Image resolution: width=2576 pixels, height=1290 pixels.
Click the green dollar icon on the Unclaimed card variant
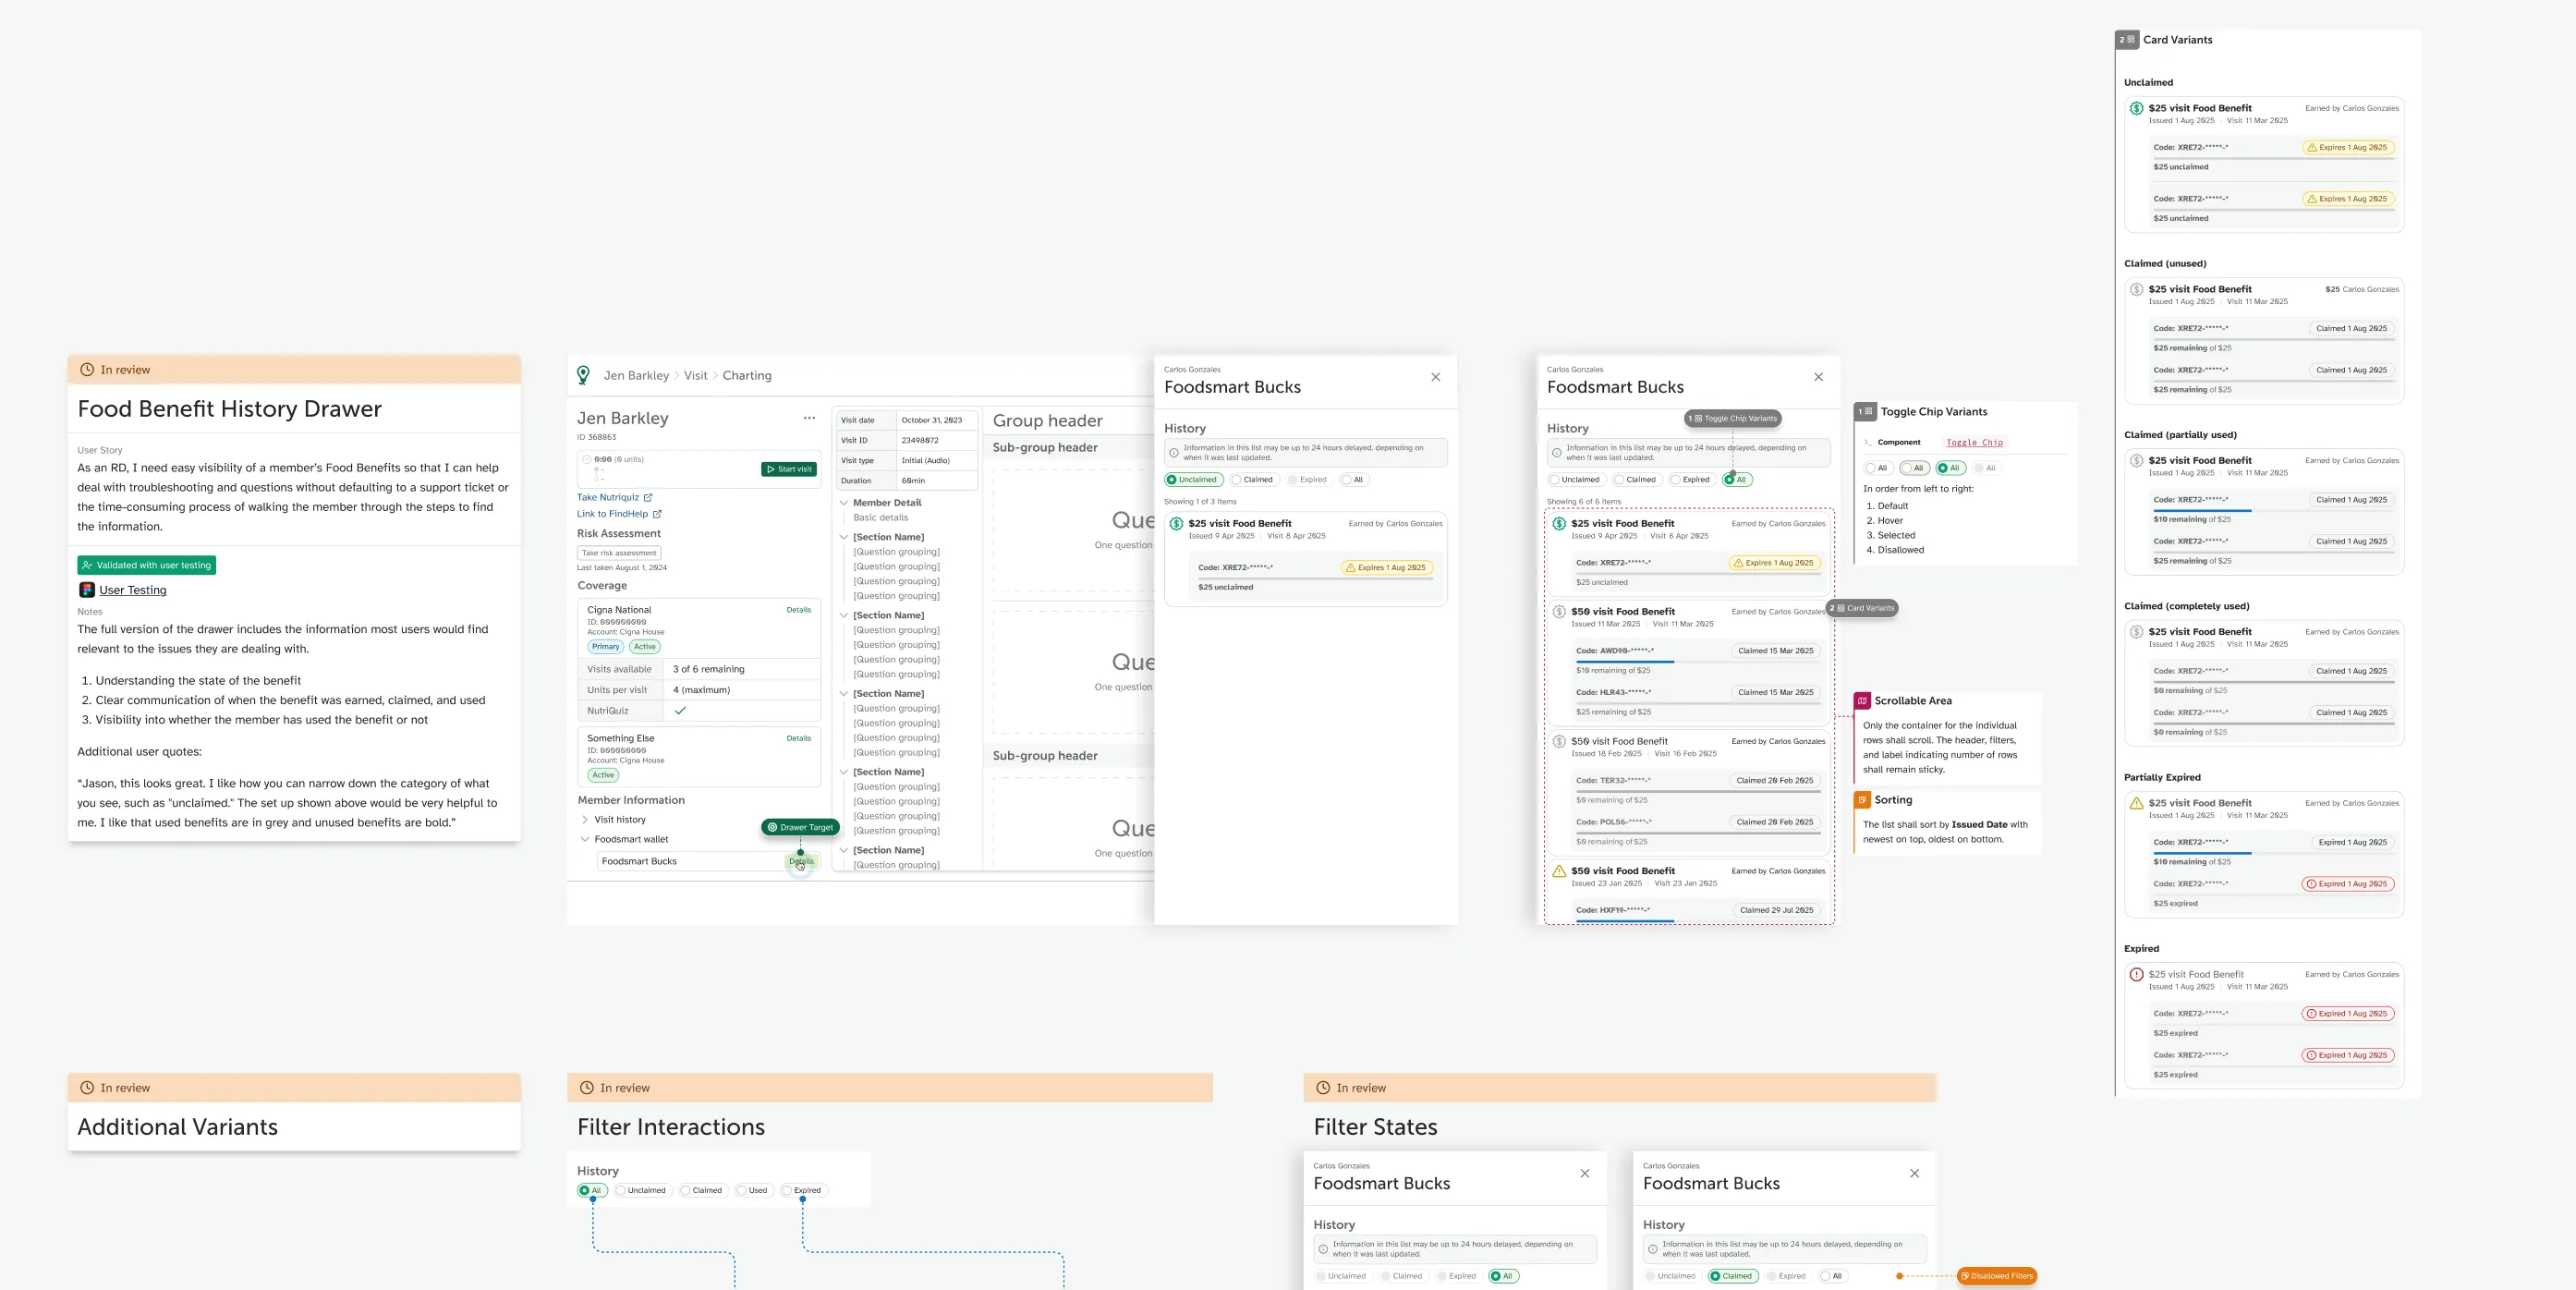click(2136, 108)
